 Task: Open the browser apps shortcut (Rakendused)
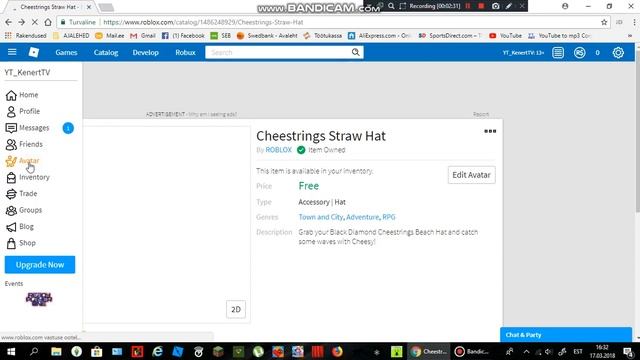25,36
